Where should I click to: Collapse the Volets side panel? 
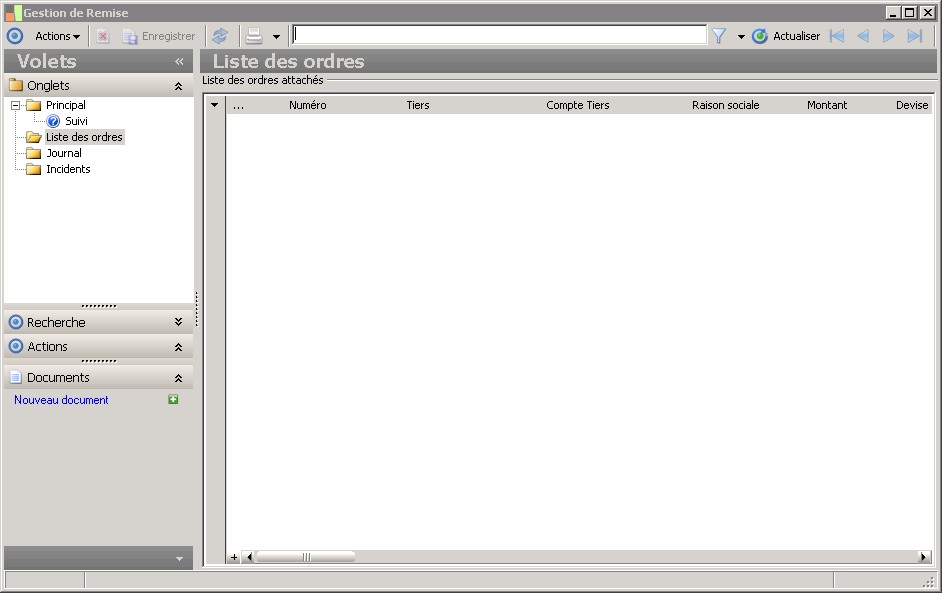click(179, 61)
